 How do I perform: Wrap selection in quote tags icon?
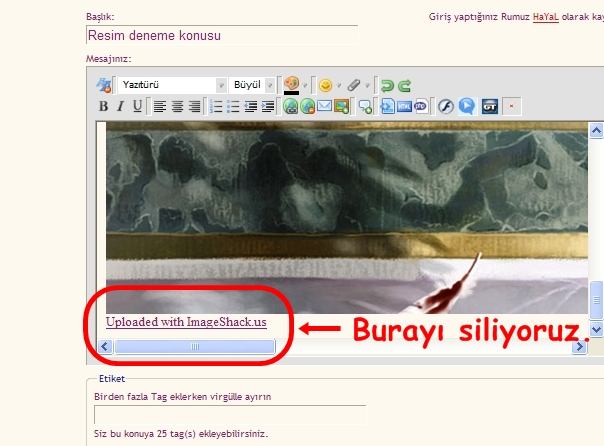[366, 106]
